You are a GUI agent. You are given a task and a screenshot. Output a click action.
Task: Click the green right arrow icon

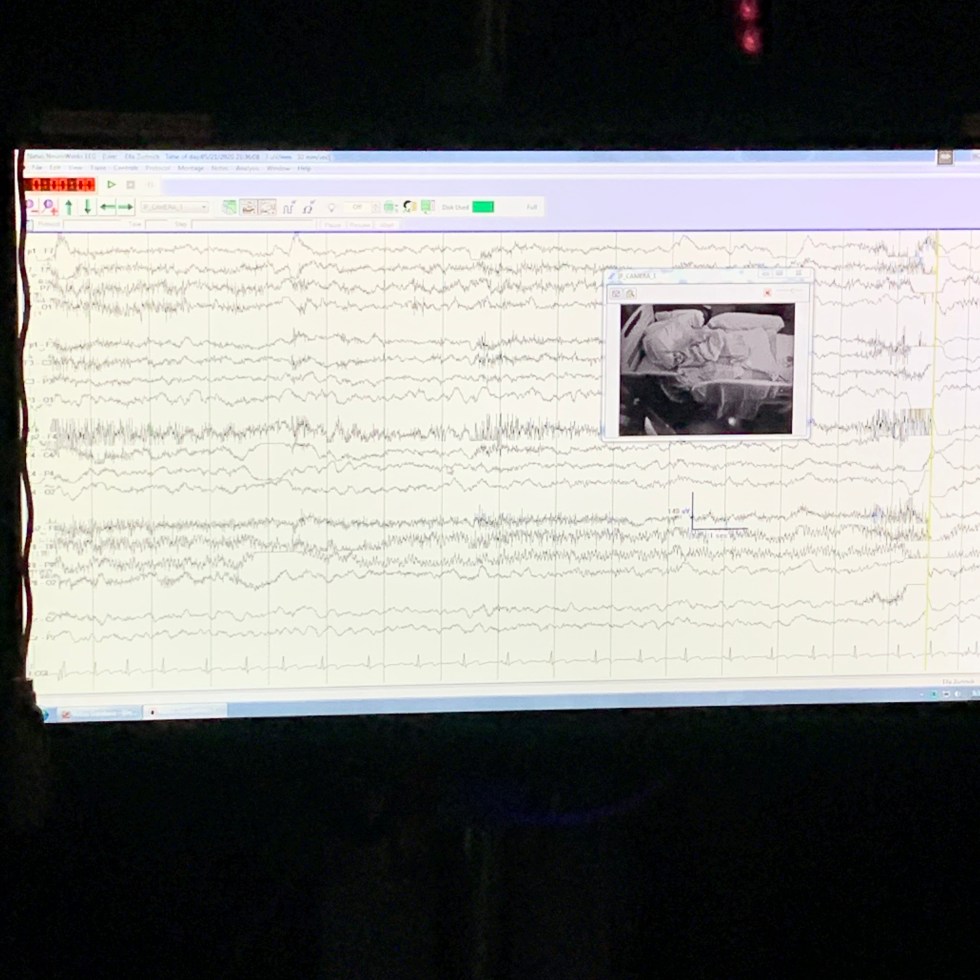pos(126,207)
